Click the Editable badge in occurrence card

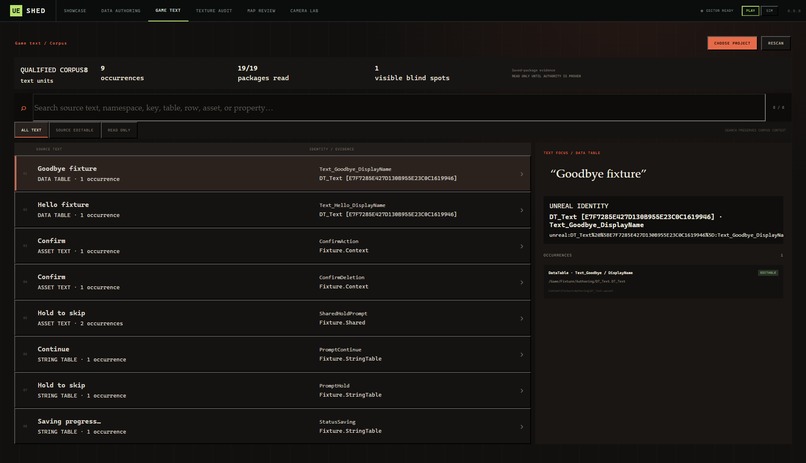(x=768, y=273)
